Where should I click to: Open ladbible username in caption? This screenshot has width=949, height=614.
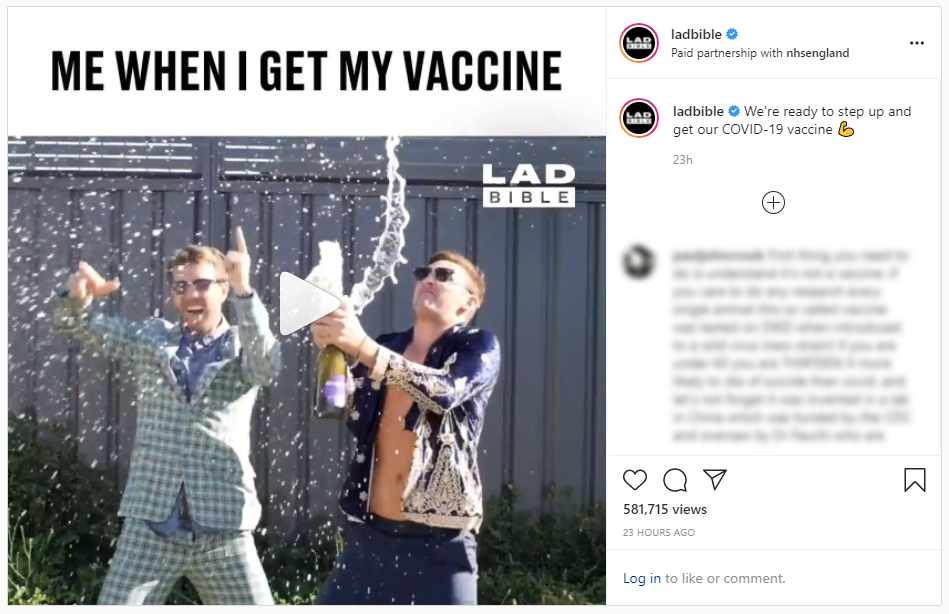698,111
